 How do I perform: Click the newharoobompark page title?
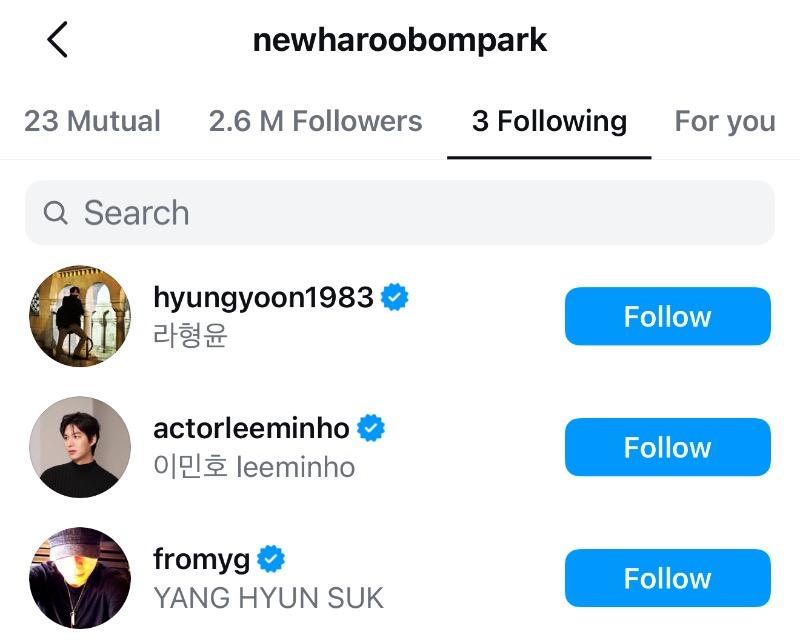pyautogui.click(x=400, y=40)
